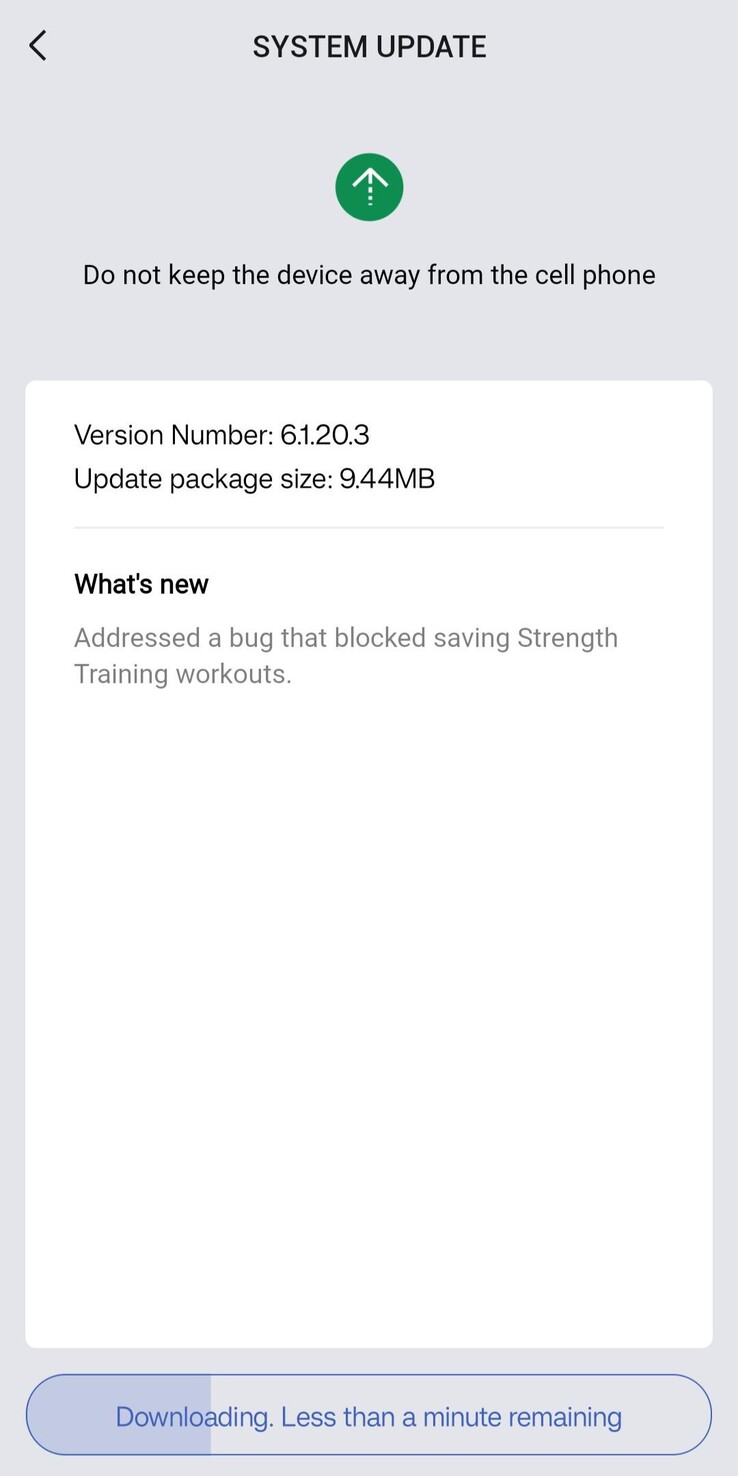Click the 9.44MB size value
The image size is (738, 1476).
click(x=387, y=479)
